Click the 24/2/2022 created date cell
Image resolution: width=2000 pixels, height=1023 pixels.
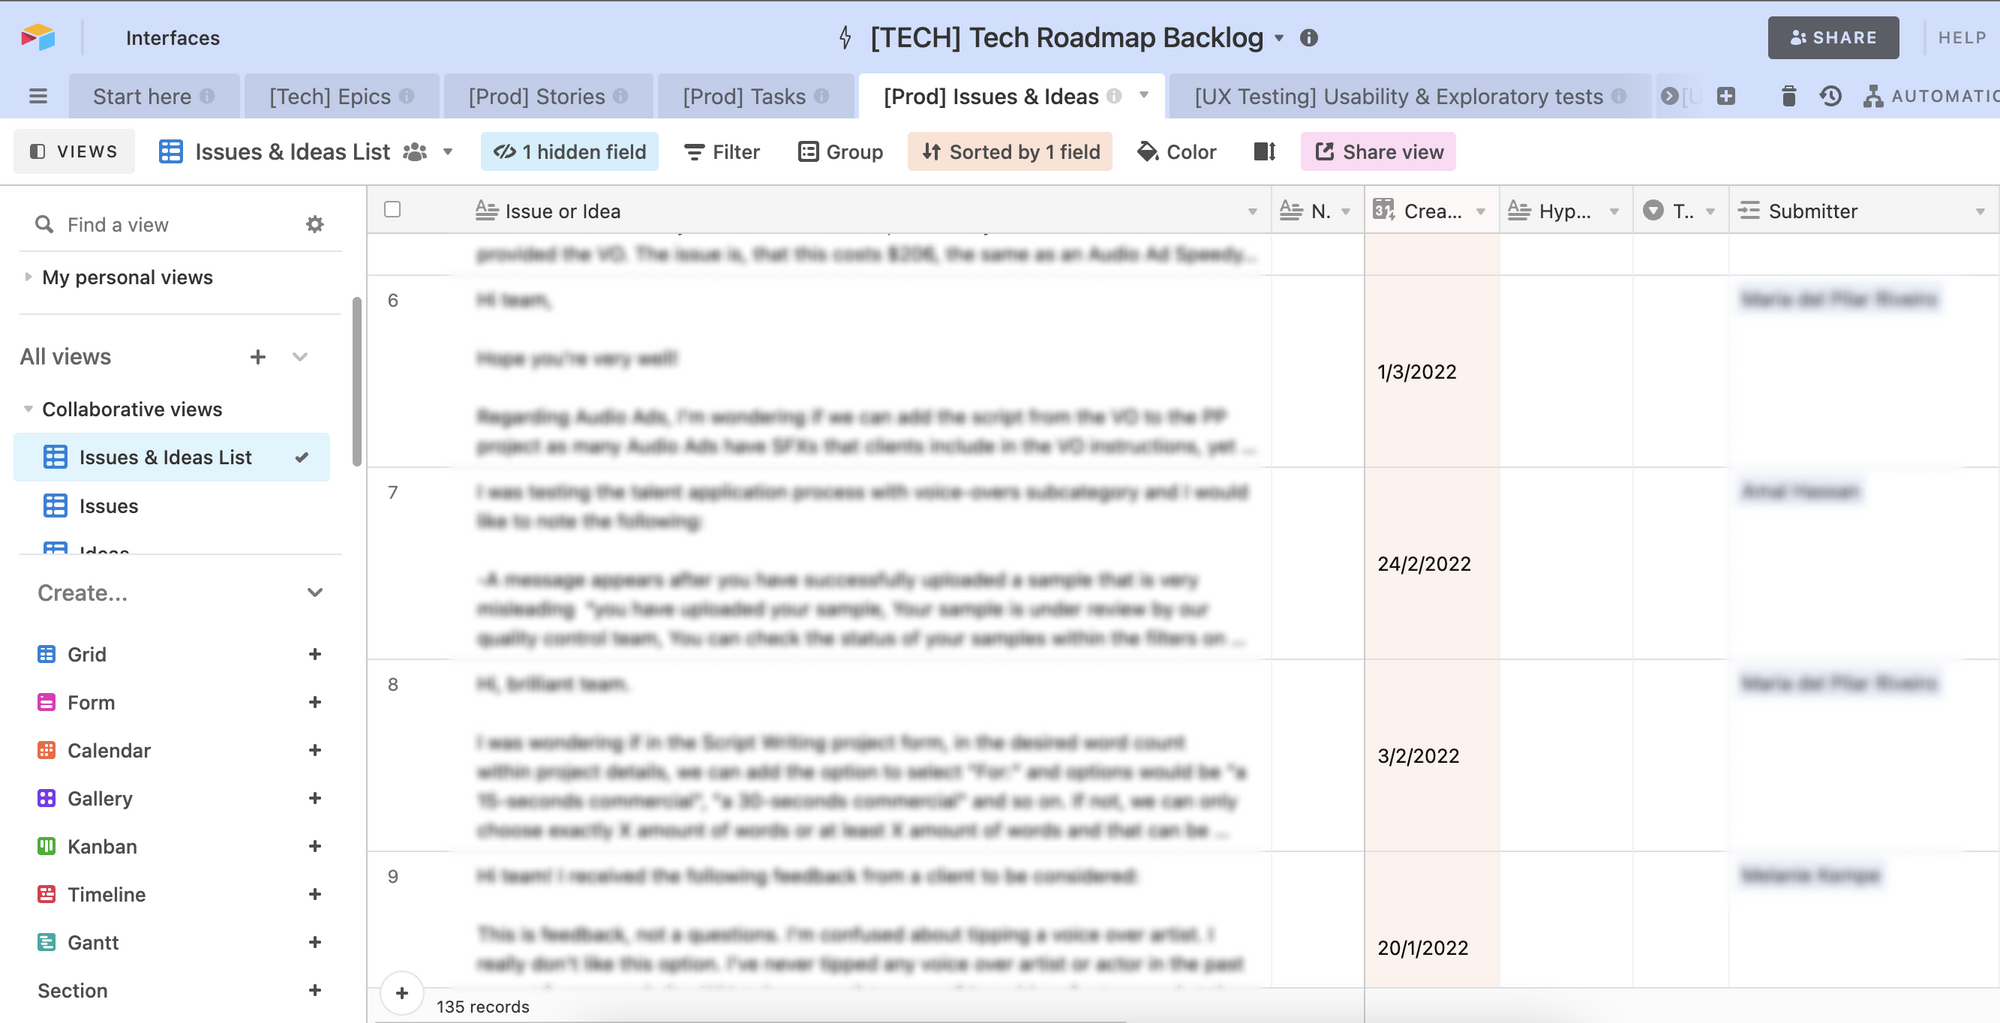point(1432,563)
